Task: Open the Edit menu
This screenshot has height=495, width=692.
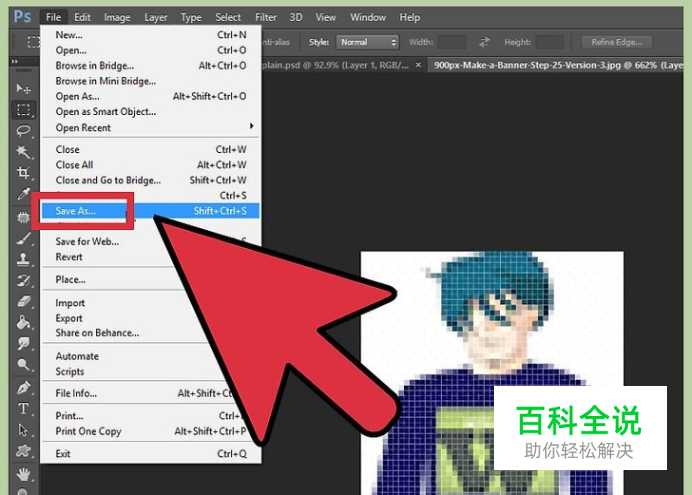Action: (82, 17)
